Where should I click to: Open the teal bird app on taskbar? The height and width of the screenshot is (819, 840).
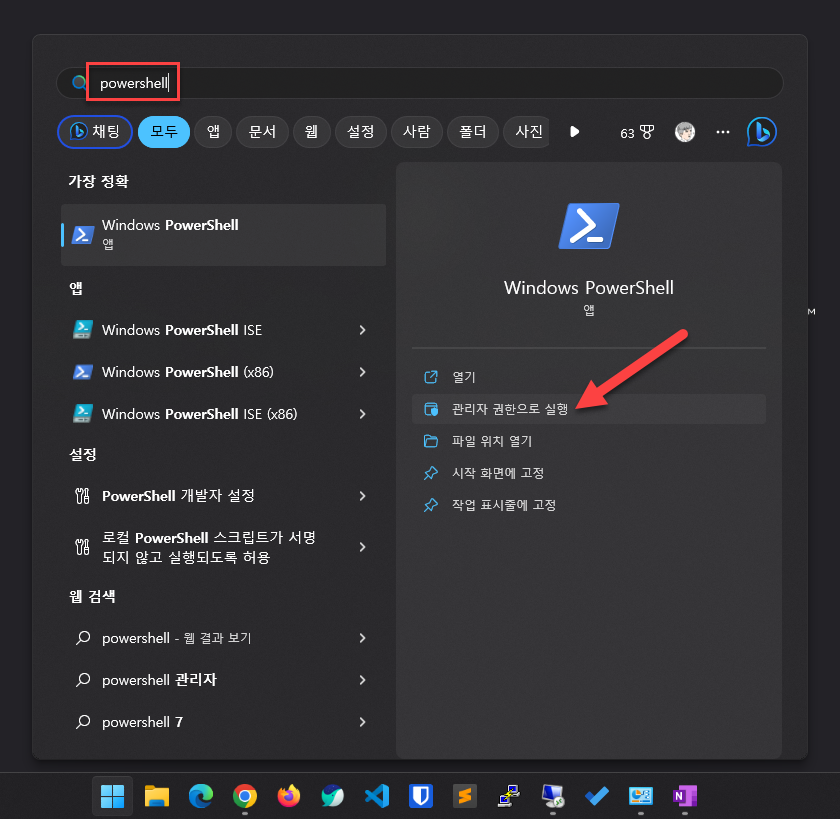coord(333,796)
